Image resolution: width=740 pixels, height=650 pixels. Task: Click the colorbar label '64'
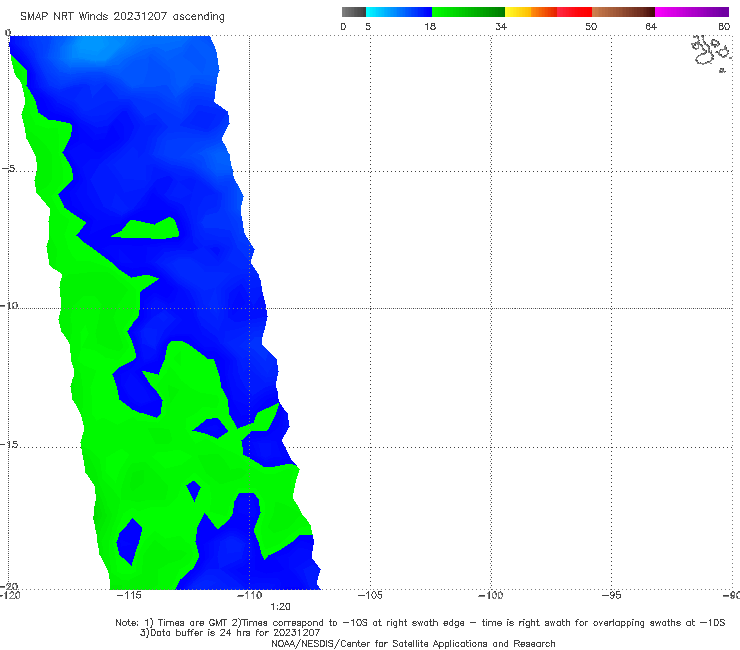[651, 27]
